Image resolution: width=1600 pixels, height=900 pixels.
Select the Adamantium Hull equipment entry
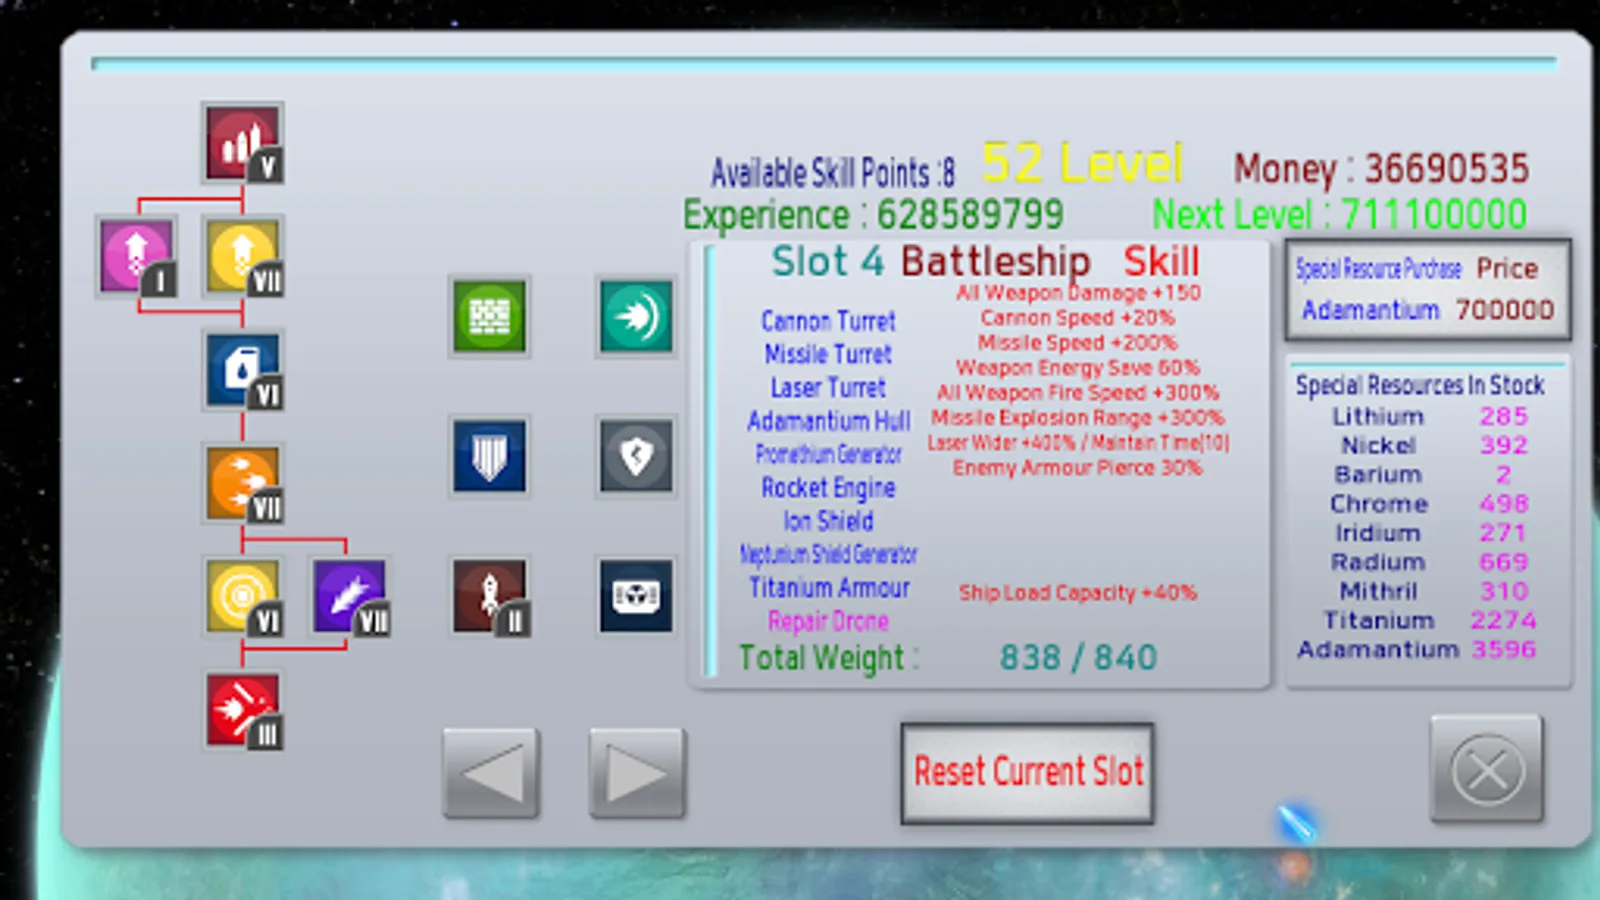(x=828, y=421)
